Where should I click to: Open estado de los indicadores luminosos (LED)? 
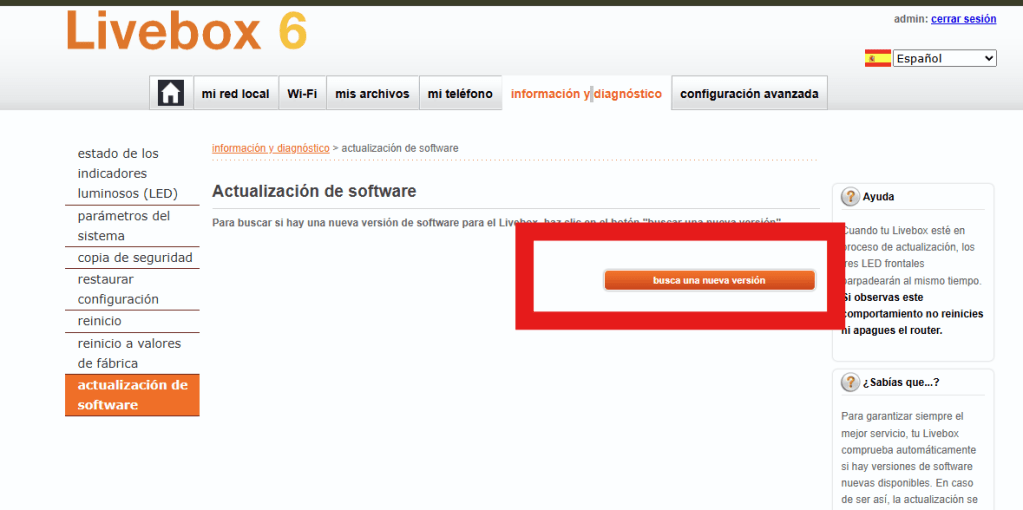(x=118, y=173)
